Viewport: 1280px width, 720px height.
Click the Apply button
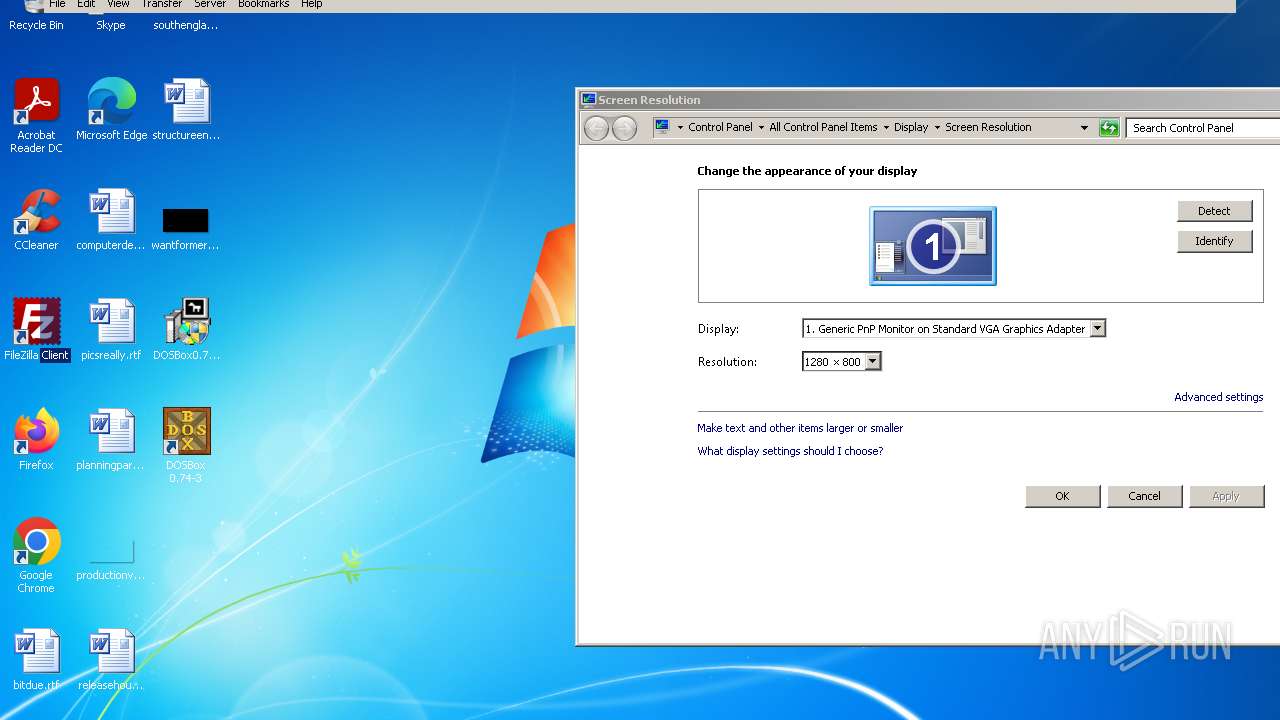click(1226, 496)
